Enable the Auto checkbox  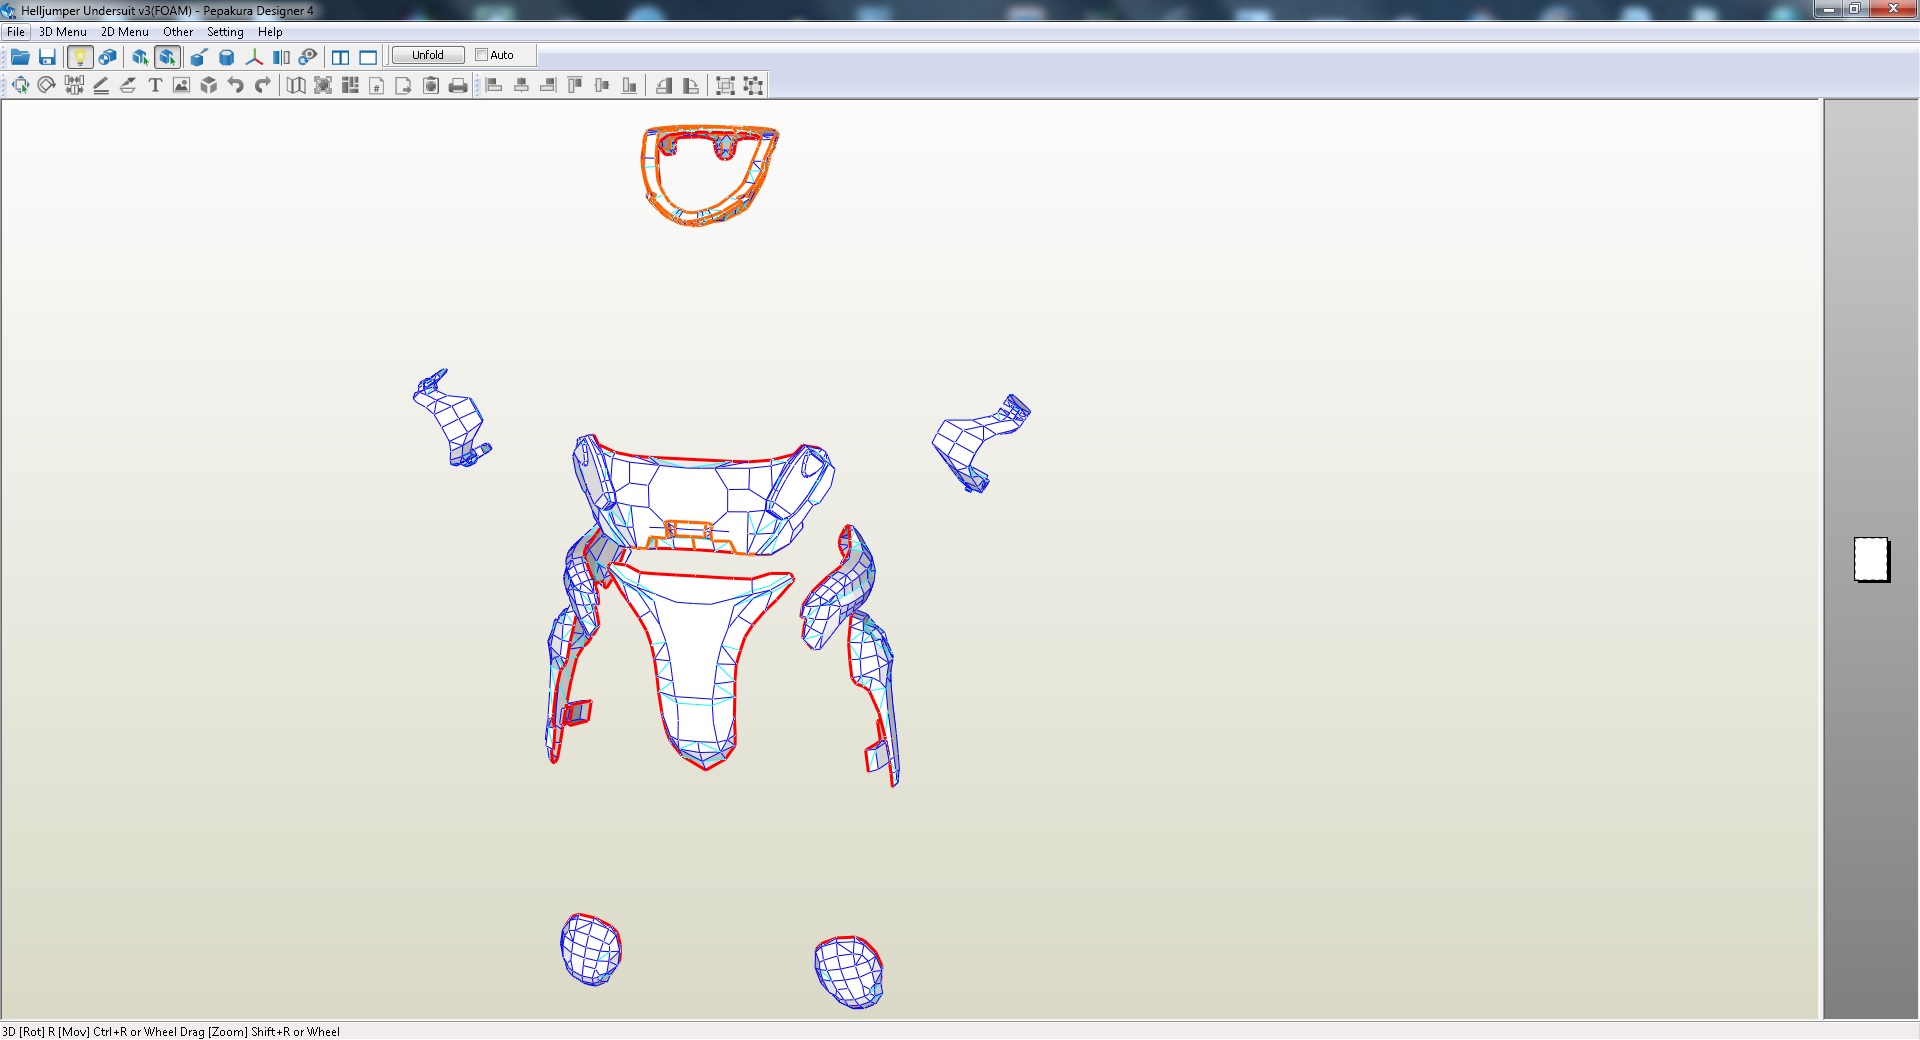coord(481,55)
